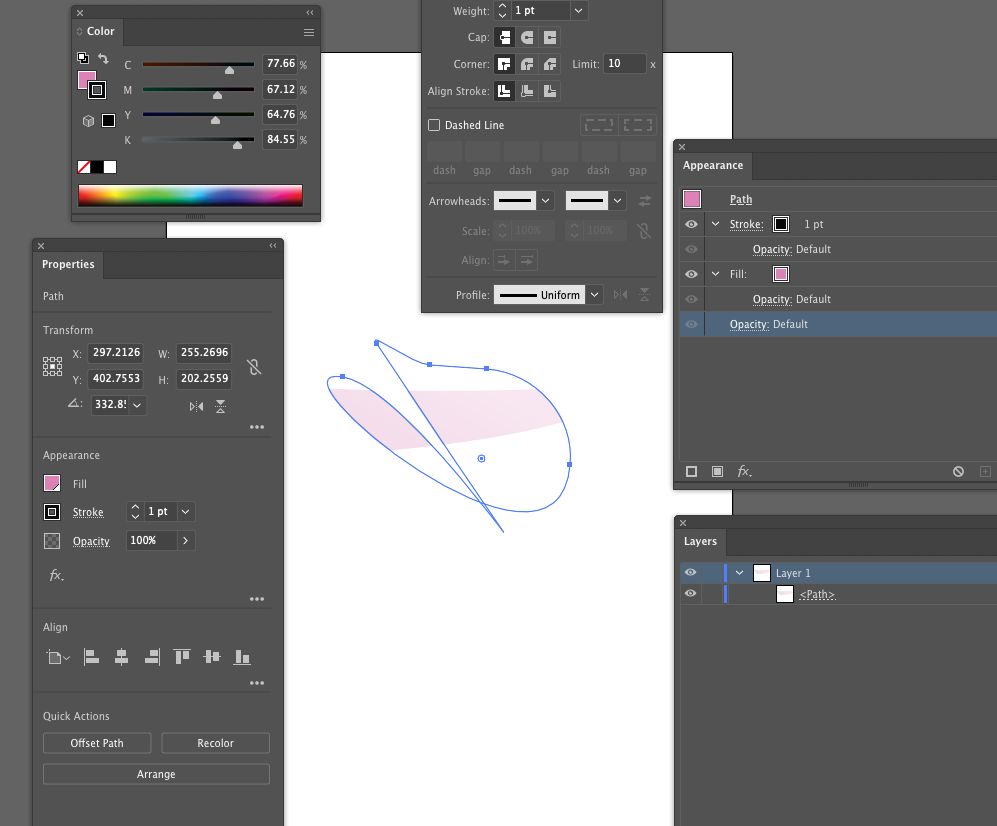Open Properties stroke weight dropdown
The height and width of the screenshot is (826, 997).
click(185, 511)
